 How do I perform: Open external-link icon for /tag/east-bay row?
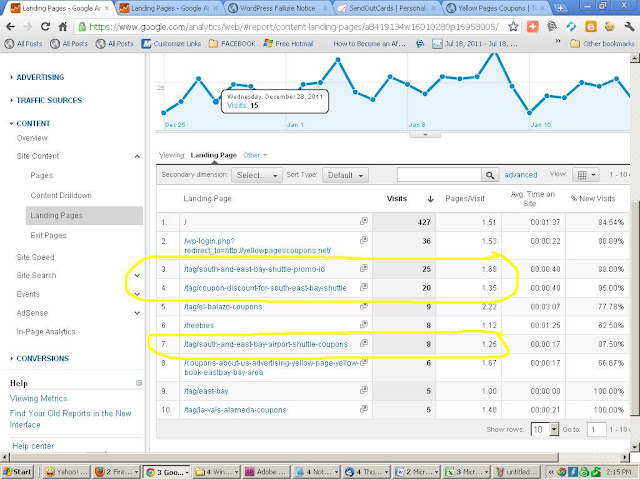coord(364,390)
